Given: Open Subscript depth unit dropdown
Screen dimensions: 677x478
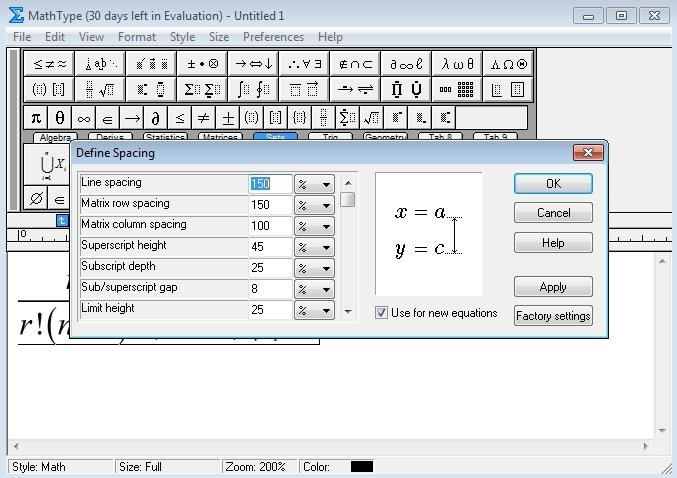Looking at the screenshot, I should pos(314,268).
